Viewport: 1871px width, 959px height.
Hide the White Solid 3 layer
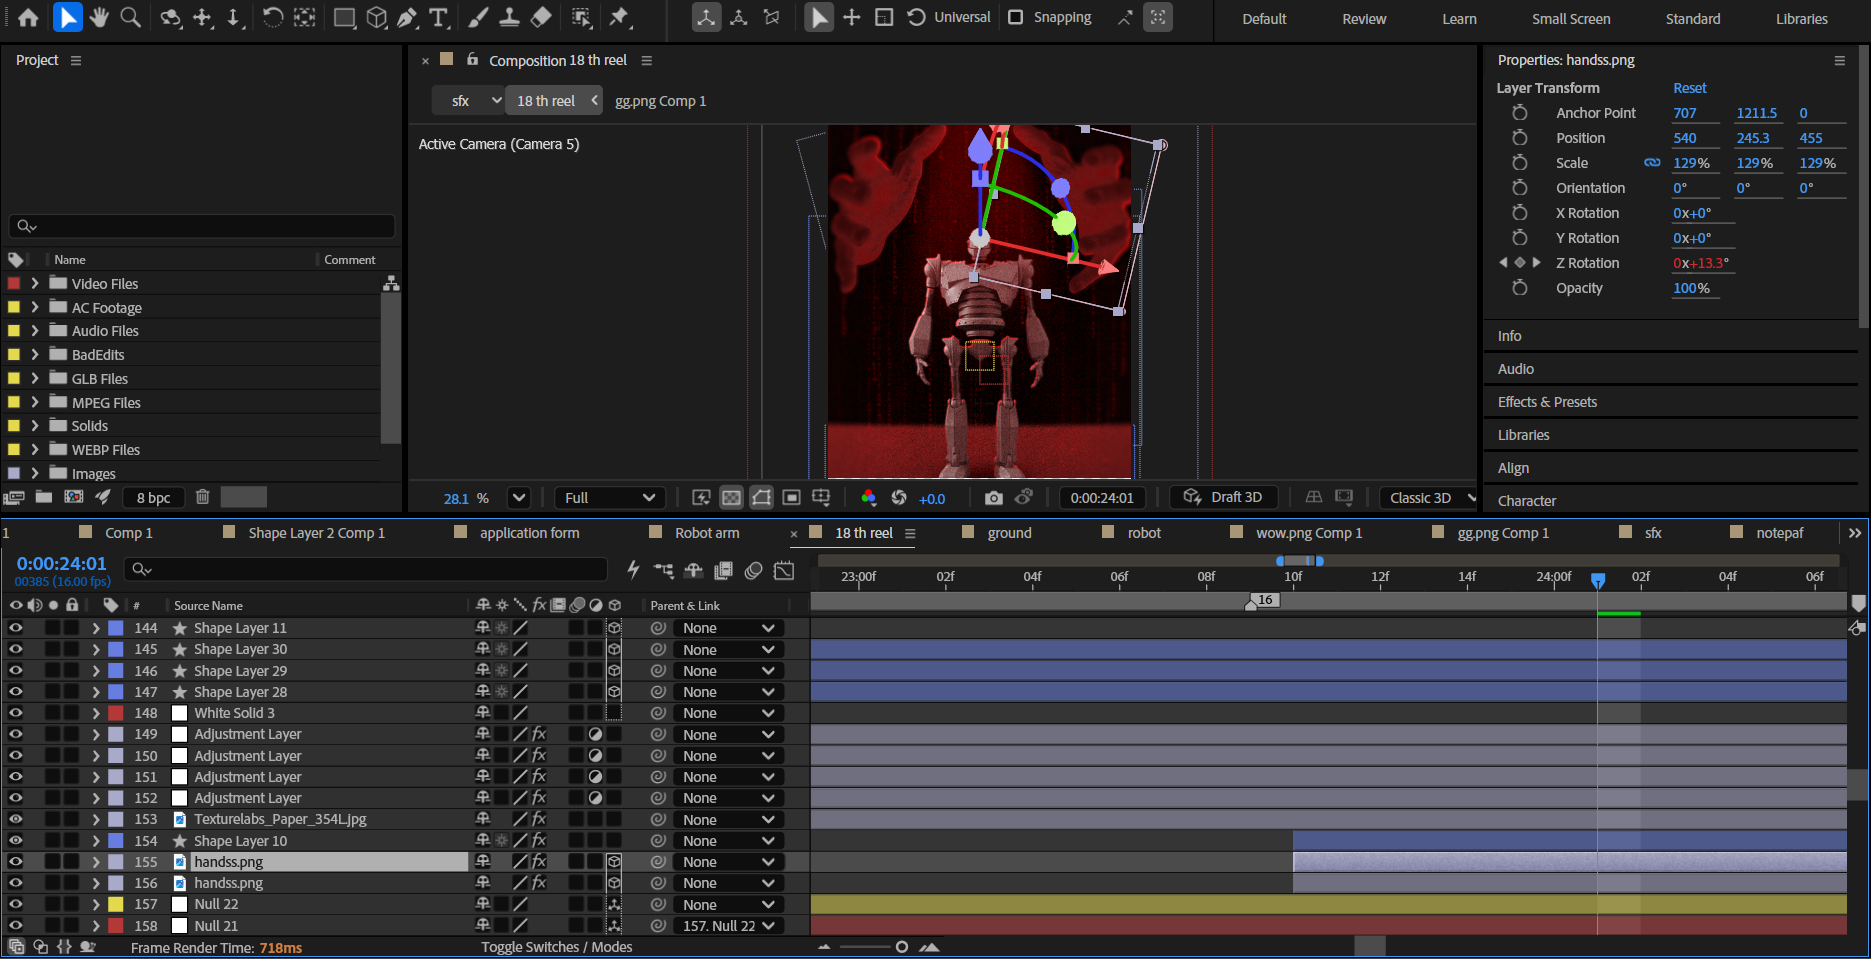click(15, 713)
